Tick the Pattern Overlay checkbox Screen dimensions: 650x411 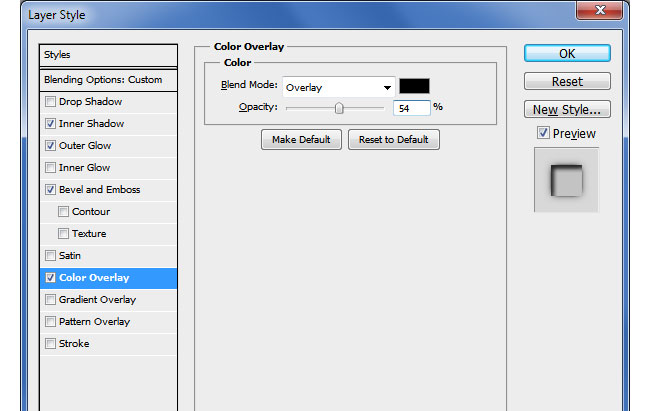(50, 321)
